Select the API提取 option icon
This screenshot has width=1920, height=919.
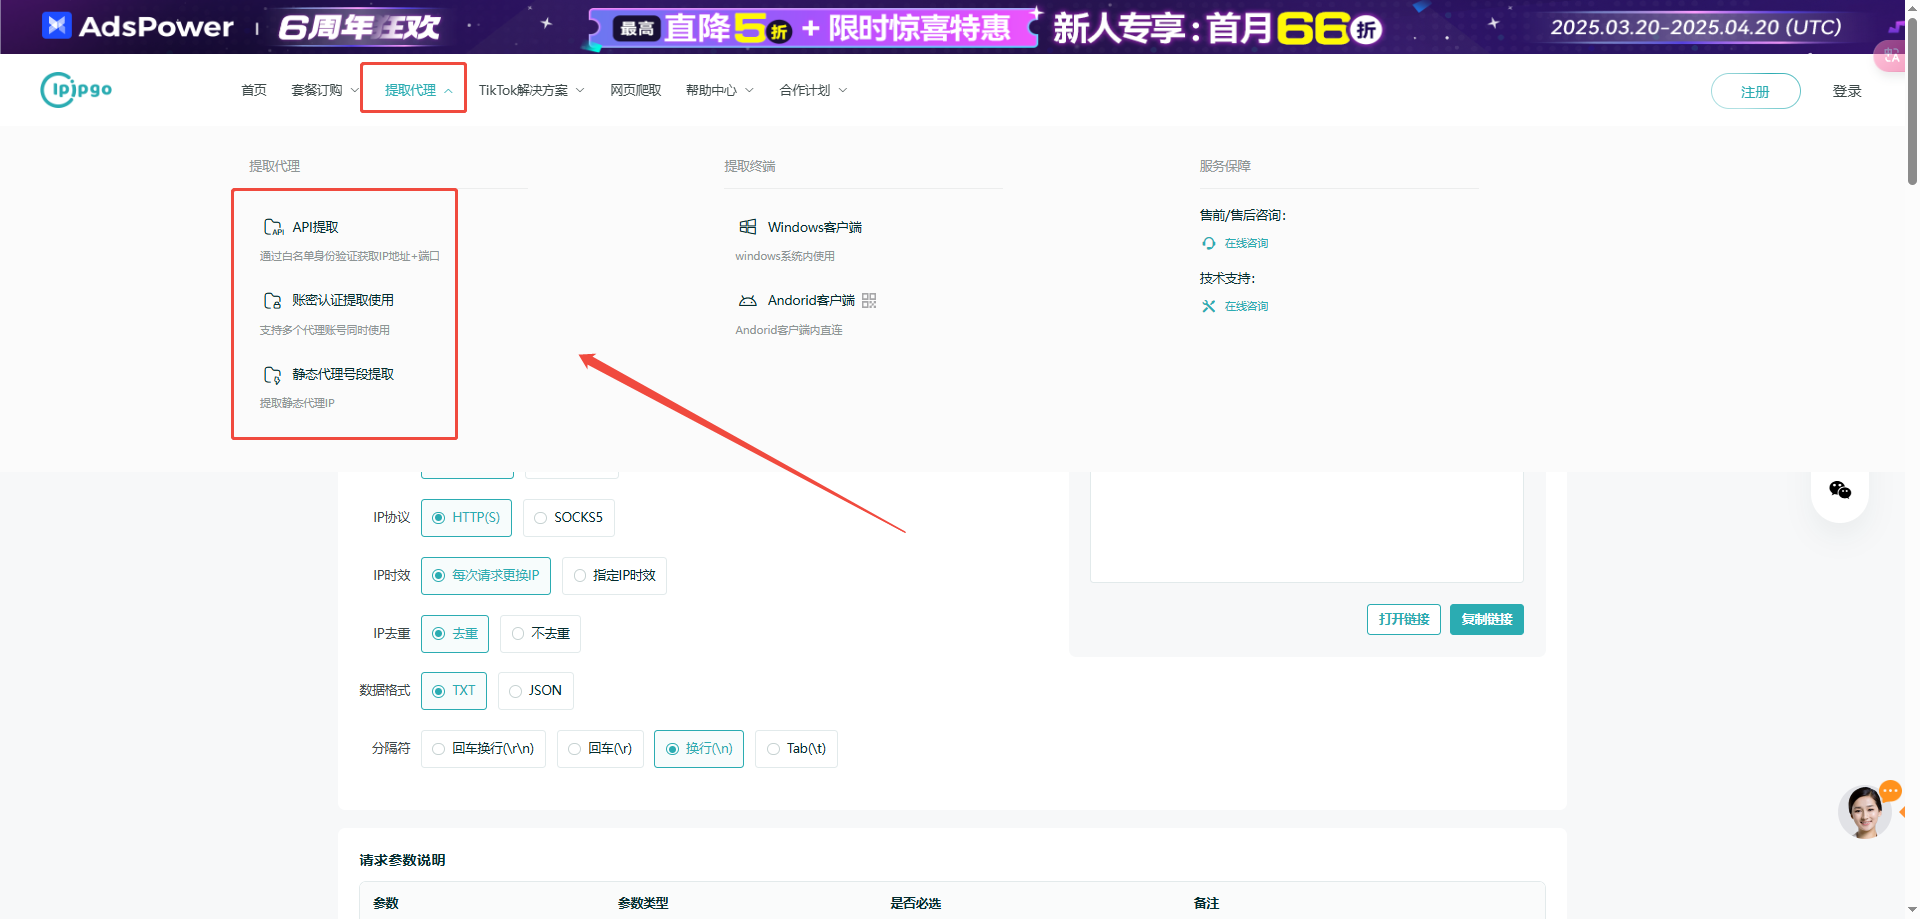point(272,226)
